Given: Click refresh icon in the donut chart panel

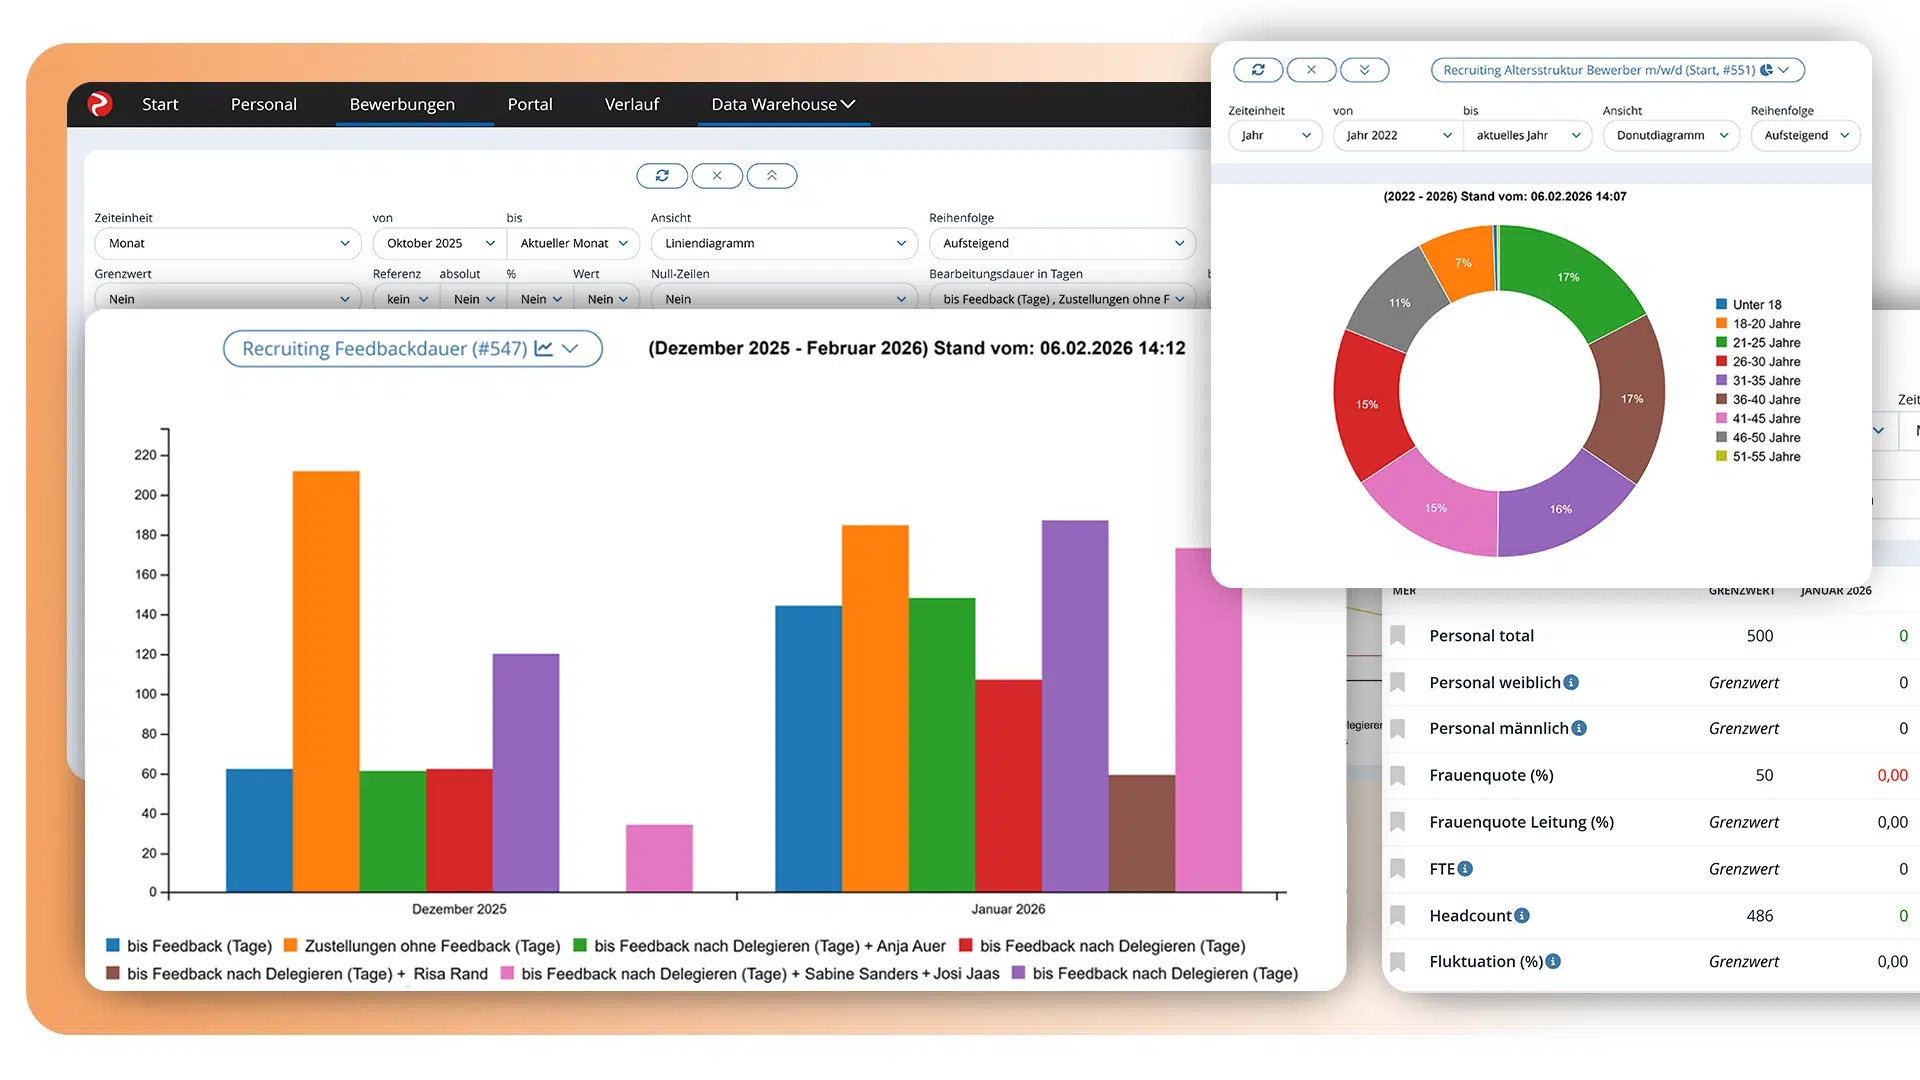Looking at the screenshot, I should 1258,70.
